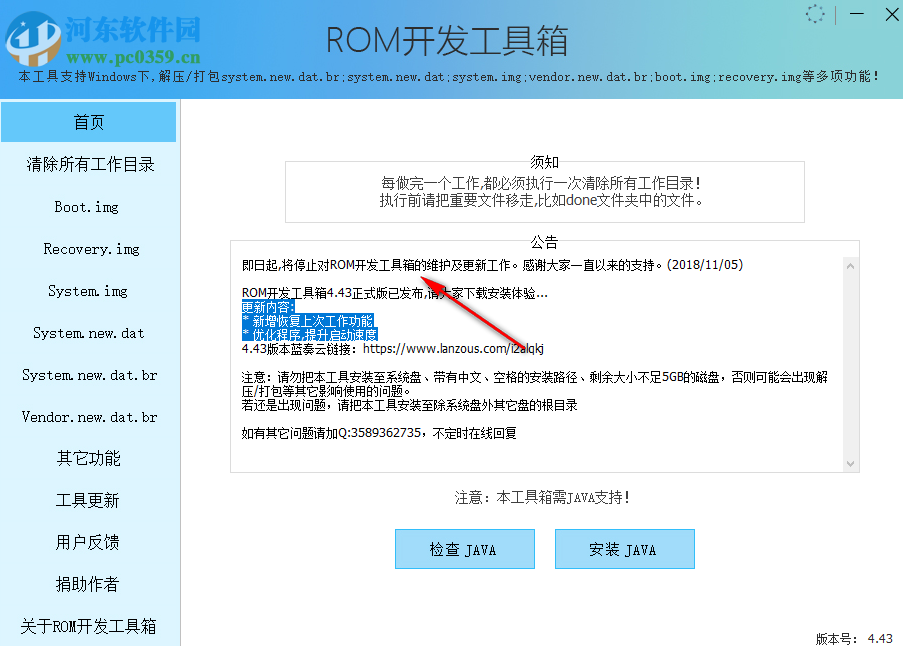Image resolution: width=903 pixels, height=646 pixels.
Task: Select System.new.dat in the sidebar
Action: tap(88, 332)
